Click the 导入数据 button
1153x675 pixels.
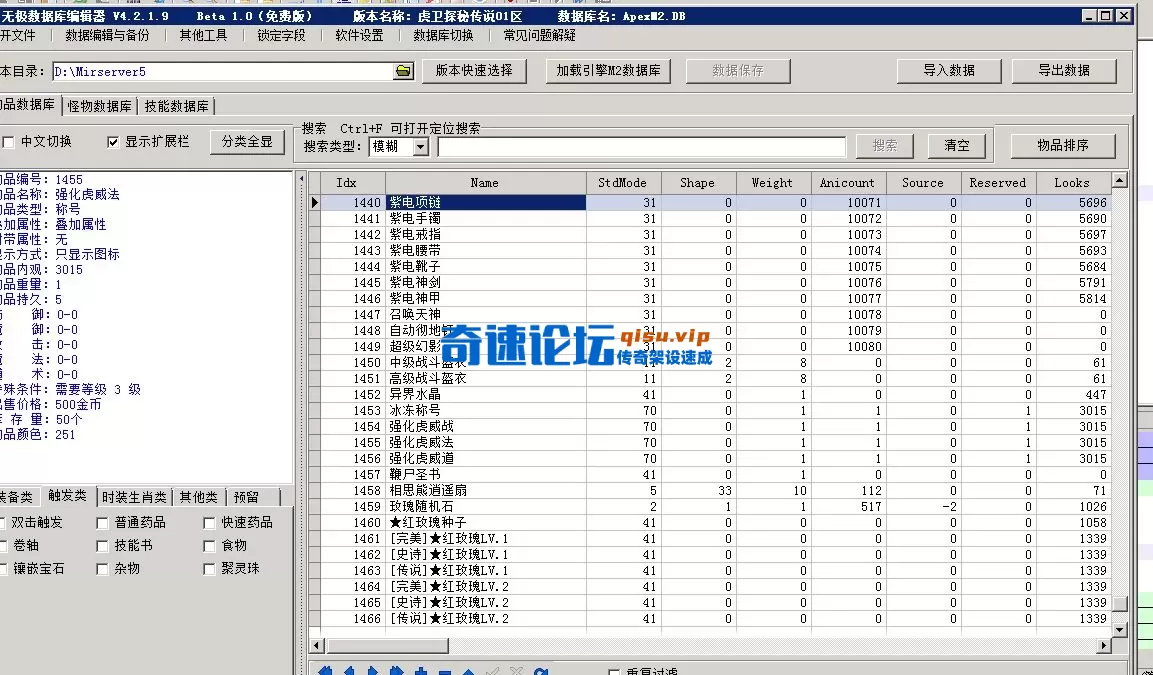947,70
